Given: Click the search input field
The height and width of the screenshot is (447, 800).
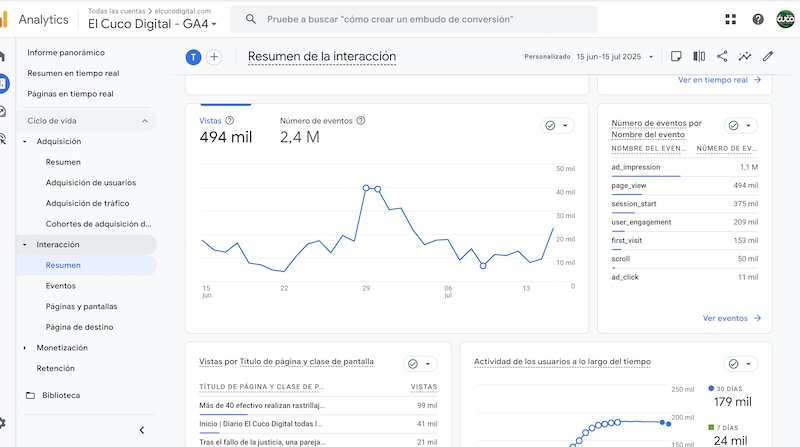Looking at the screenshot, I should pyautogui.click(x=413, y=19).
